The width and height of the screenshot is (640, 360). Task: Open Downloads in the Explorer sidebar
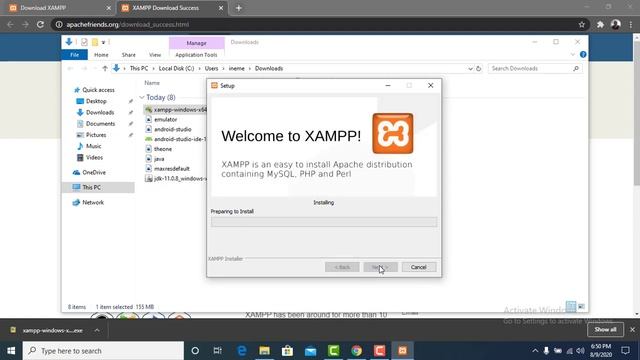click(x=100, y=112)
